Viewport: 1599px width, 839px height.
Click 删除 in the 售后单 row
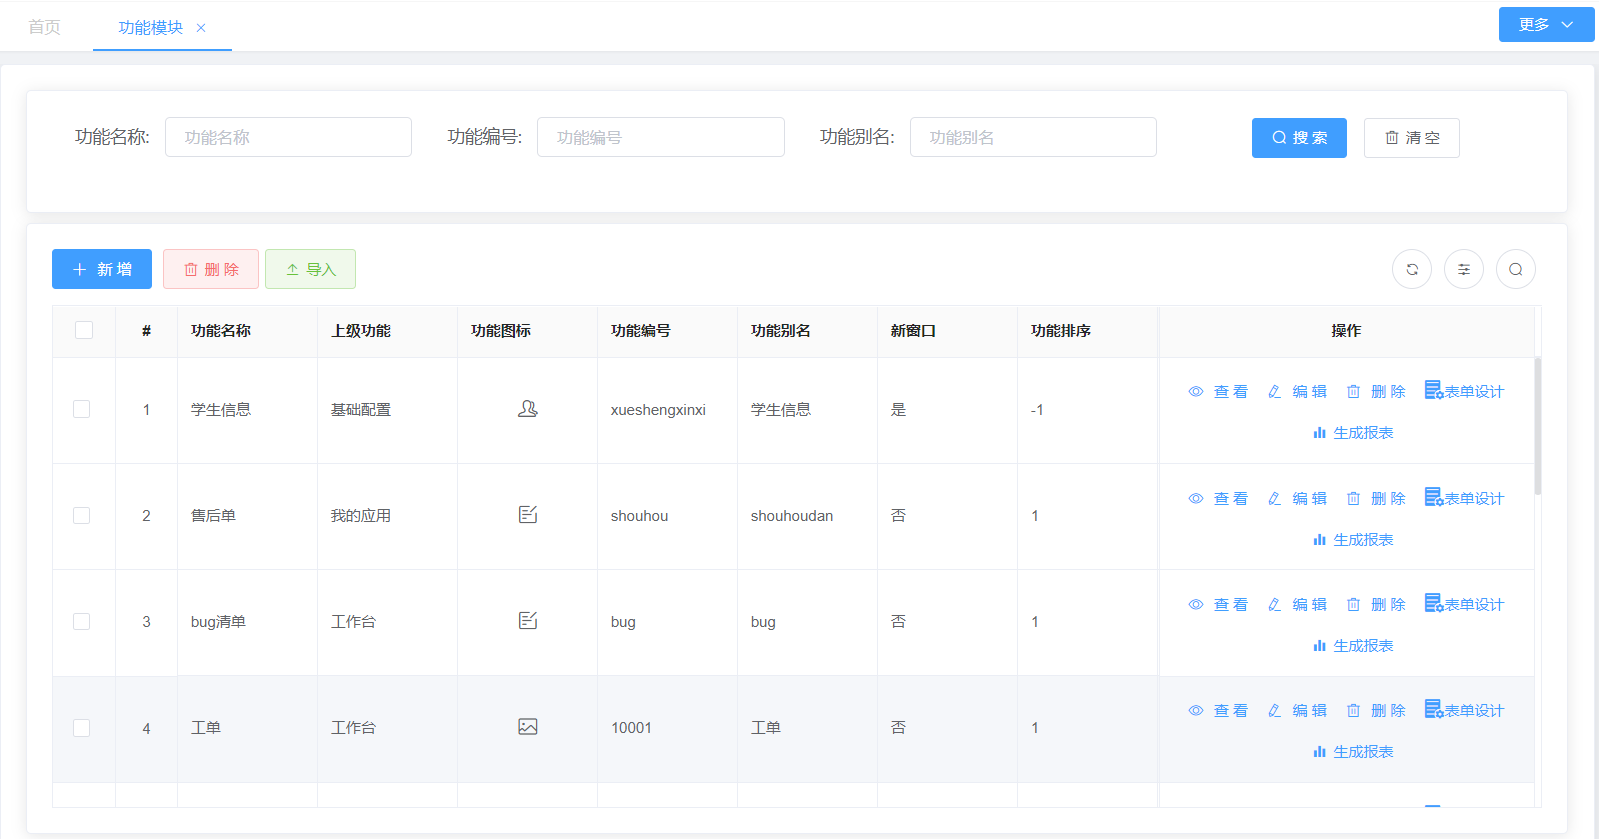(x=1376, y=498)
